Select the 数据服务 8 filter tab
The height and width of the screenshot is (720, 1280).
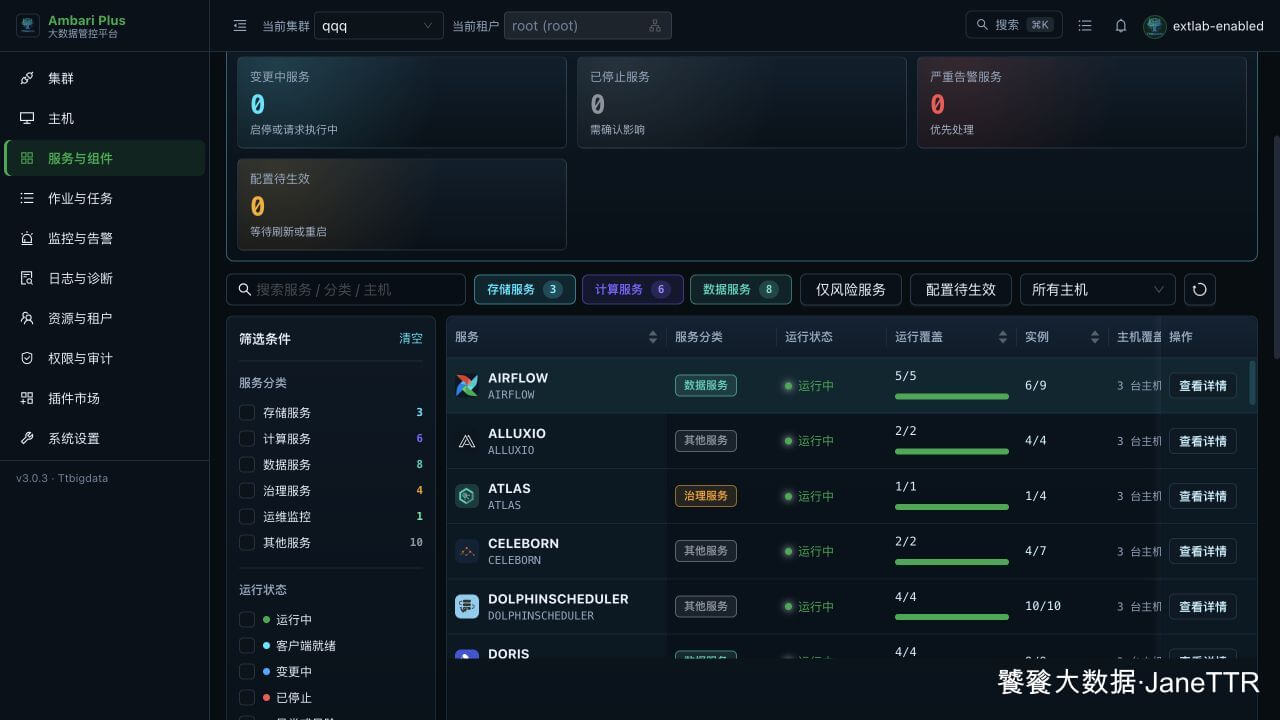(x=741, y=289)
